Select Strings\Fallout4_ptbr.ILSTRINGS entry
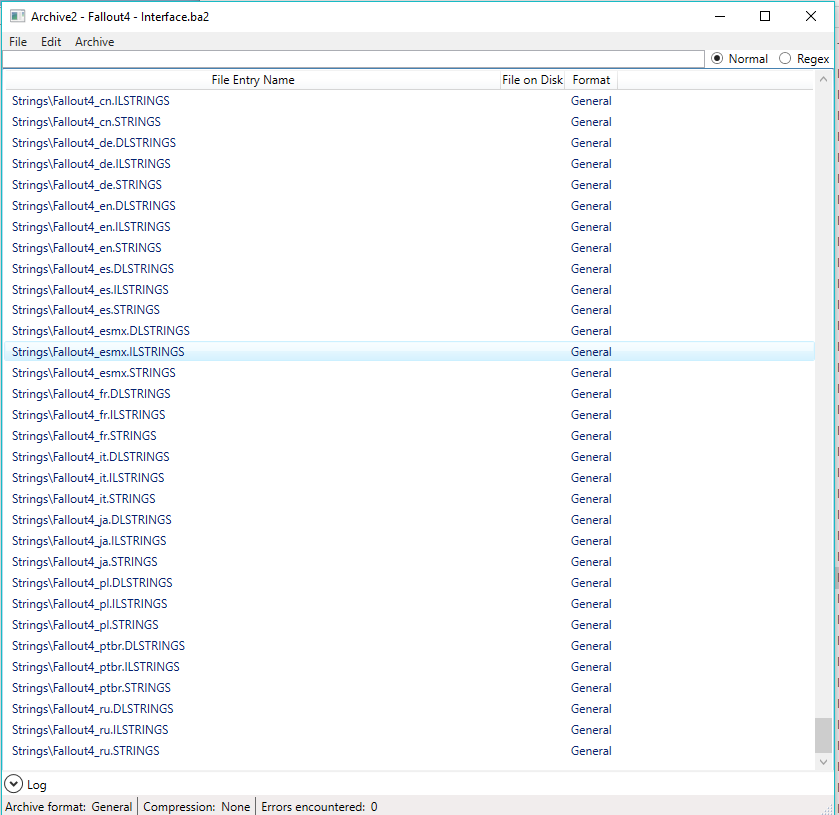This screenshot has width=839, height=815. click(409, 666)
